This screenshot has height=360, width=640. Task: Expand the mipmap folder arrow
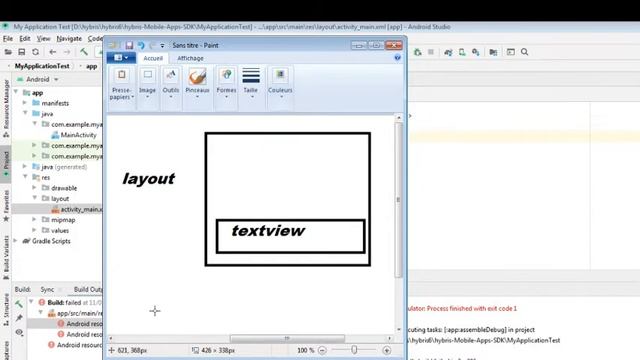[x=34, y=220]
